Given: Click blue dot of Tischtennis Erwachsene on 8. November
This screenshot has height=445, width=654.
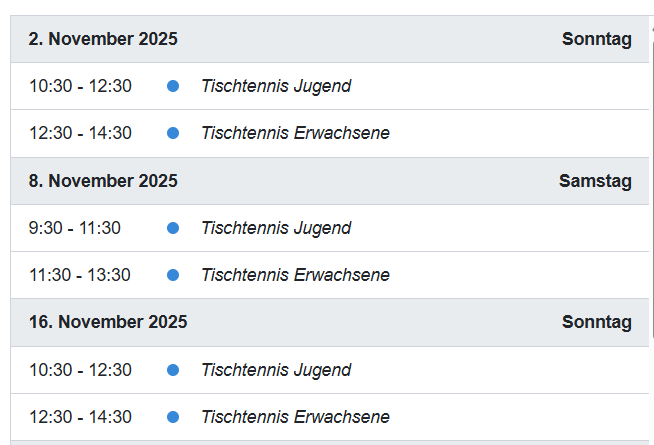Looking at the screenshot, I should click(173, 275).
